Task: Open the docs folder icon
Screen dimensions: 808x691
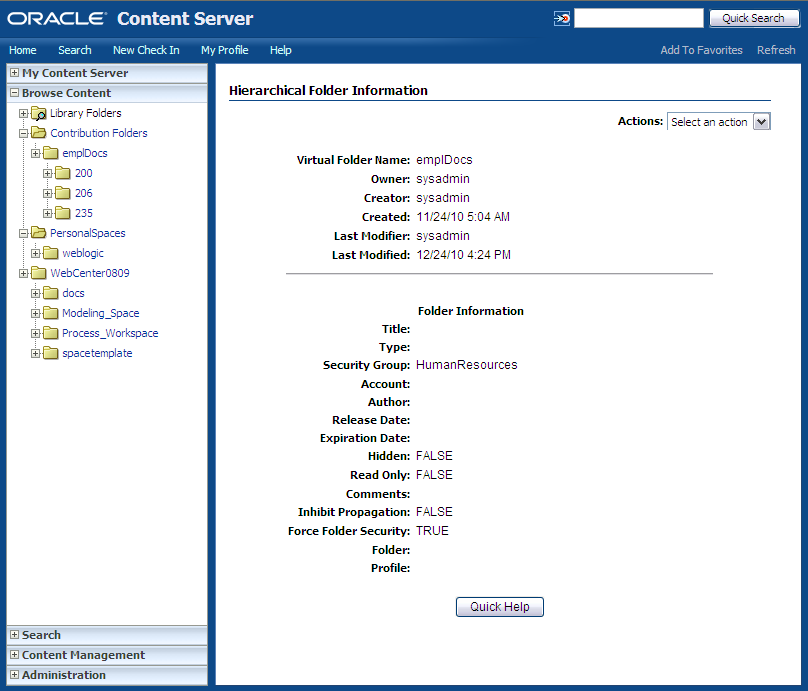Action: click(x=49, y=292)
